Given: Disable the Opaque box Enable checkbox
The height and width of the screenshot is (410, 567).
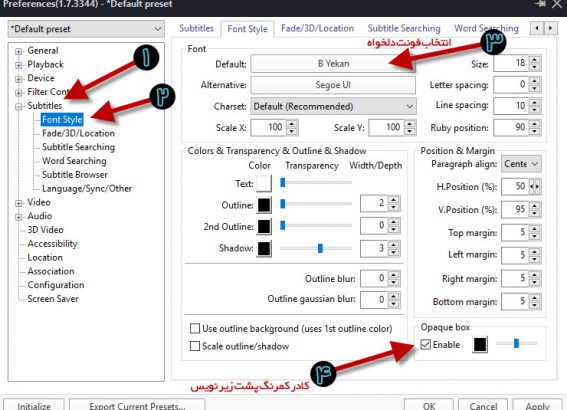Looking at the screenshot, I should point(426,344).
